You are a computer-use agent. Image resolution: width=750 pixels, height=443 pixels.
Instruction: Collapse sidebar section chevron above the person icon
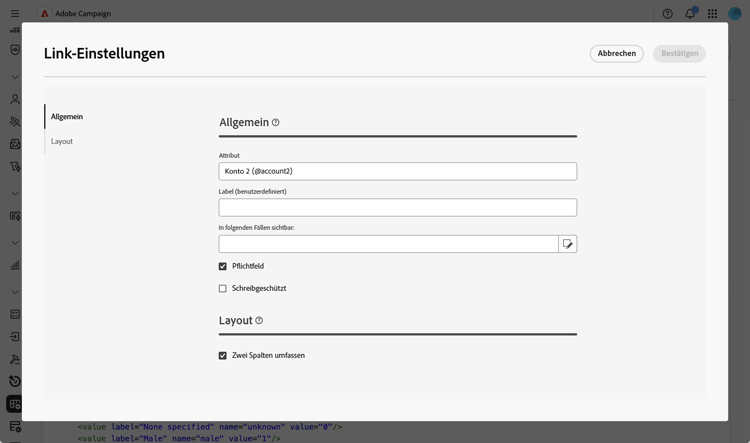click(x=15, y=77)
